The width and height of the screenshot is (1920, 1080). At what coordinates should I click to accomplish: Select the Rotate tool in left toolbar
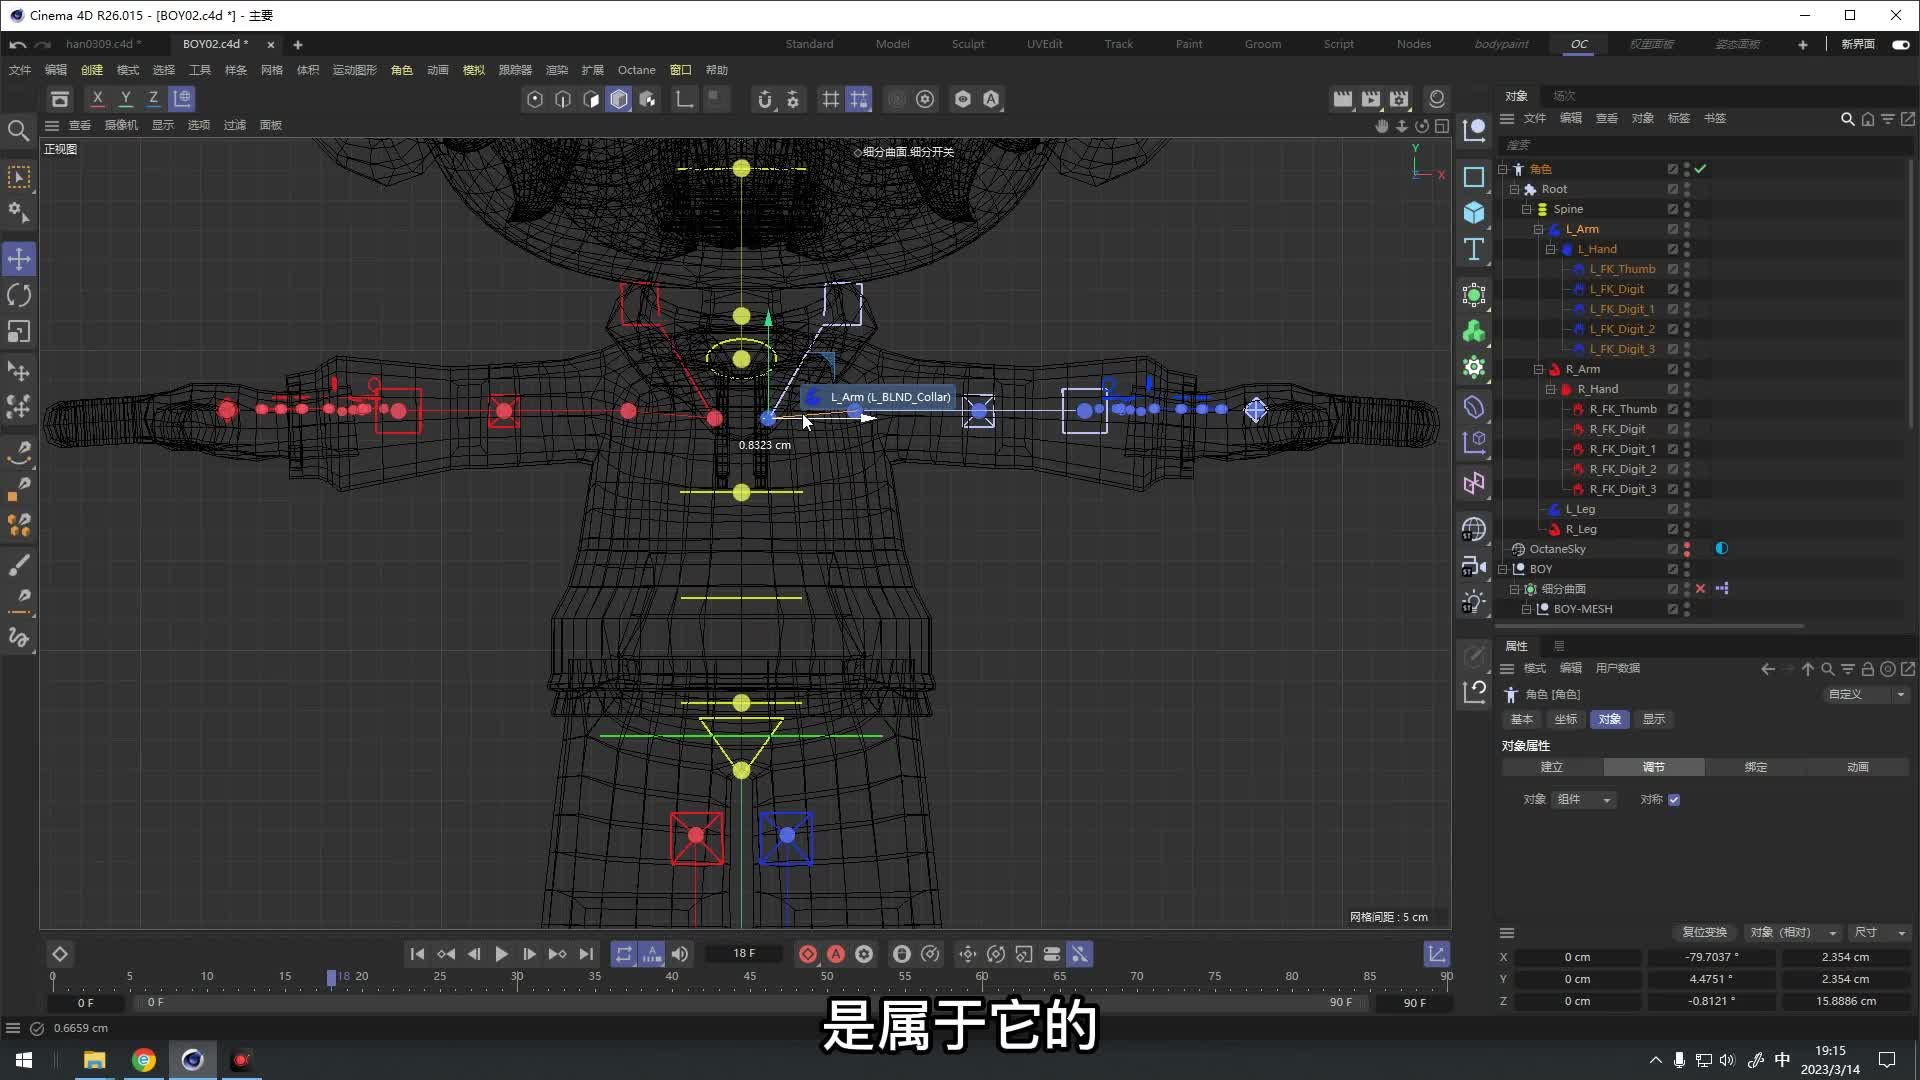click(19, 295)
